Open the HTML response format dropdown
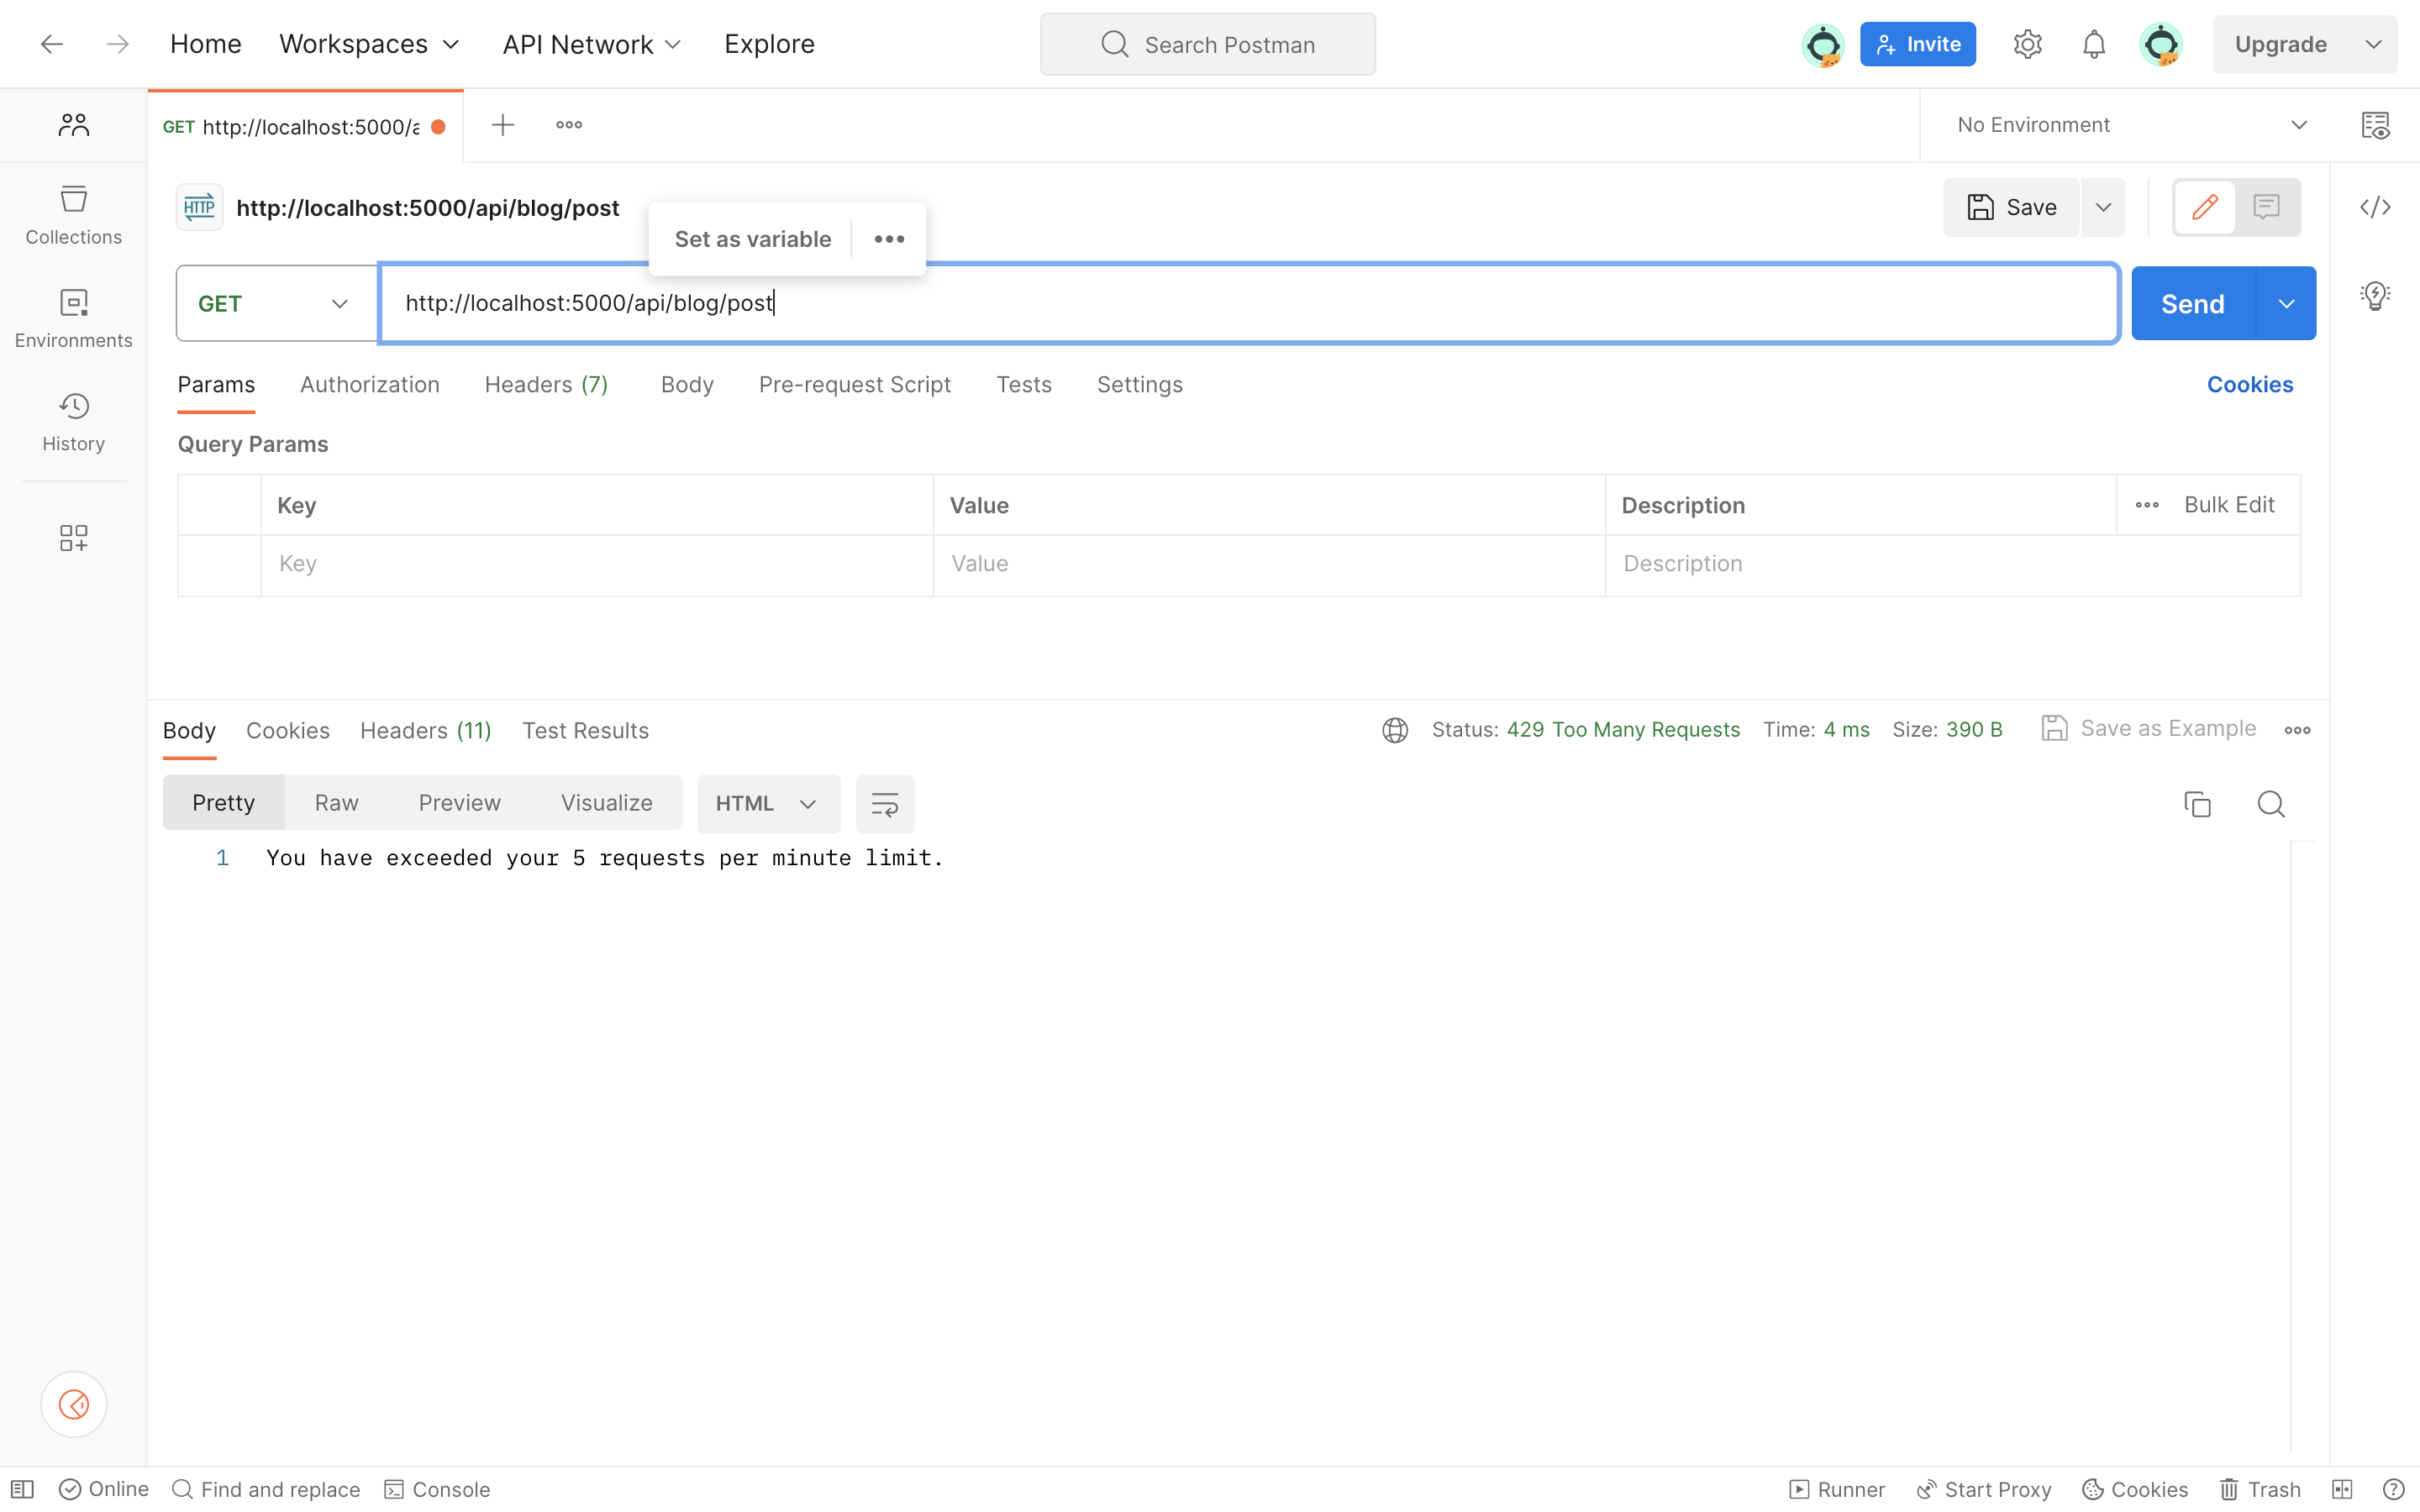Screen dimensions: 2420x1512 coord(768,803)
